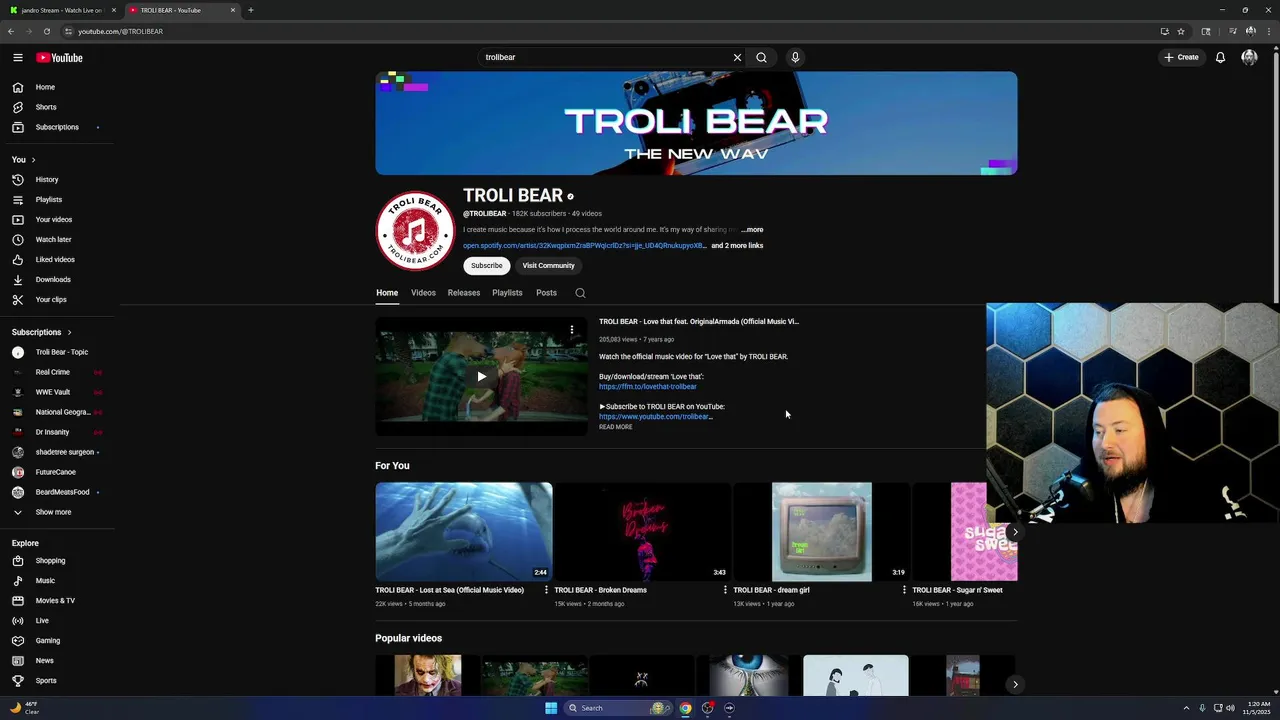This screenshot has width=1280, height=720.
Task: Switch to the Playlists tab
Action: point(507,293)
